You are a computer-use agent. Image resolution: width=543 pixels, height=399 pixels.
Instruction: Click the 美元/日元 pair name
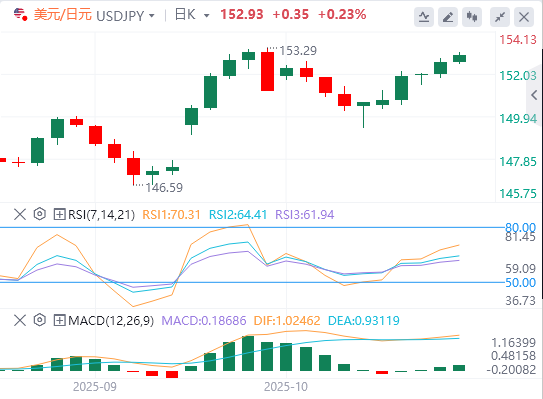(63, 15)
